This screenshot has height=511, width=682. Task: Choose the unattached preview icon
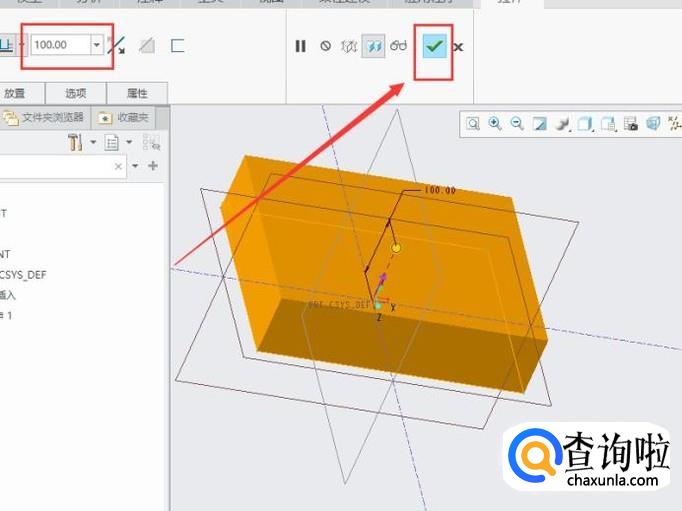coord(349,46)
